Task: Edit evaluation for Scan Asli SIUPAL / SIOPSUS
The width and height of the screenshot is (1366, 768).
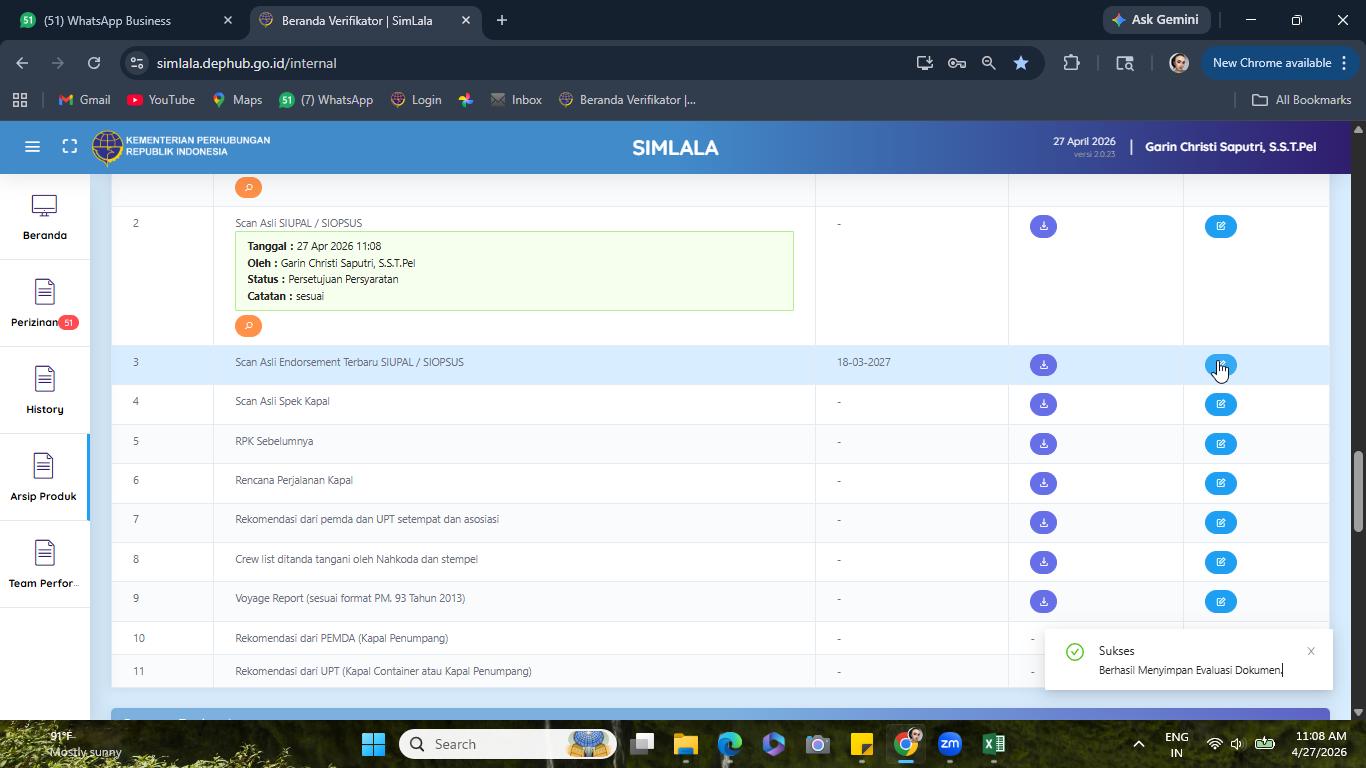Action: [x=1220, y=226]
